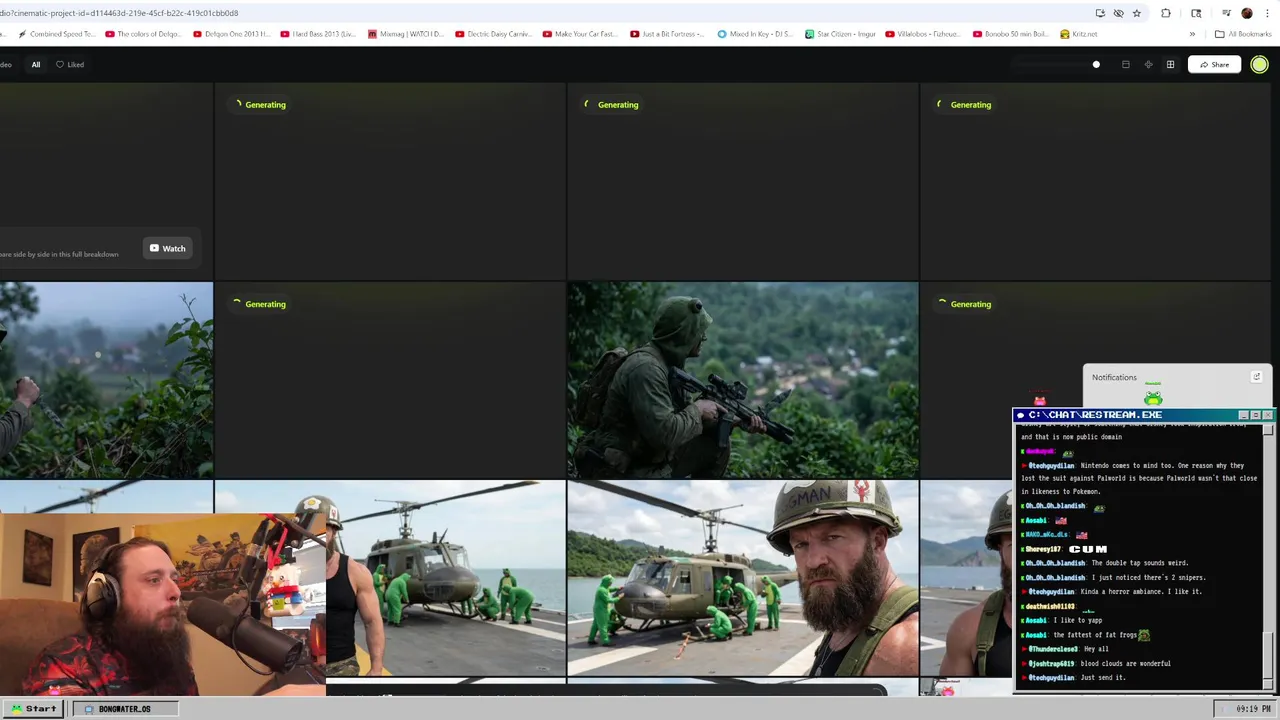The width and height of the screenshot is (1280, 720).
Task: Click username deathwish01103 in chat
Action: [1050, 606]
